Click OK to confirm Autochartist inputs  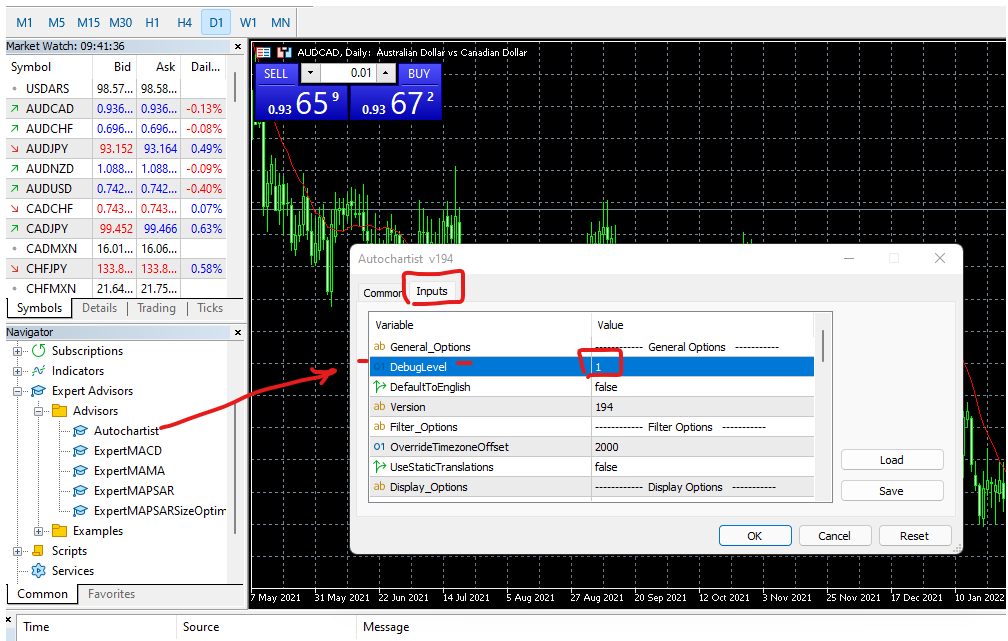pos(755,535)
